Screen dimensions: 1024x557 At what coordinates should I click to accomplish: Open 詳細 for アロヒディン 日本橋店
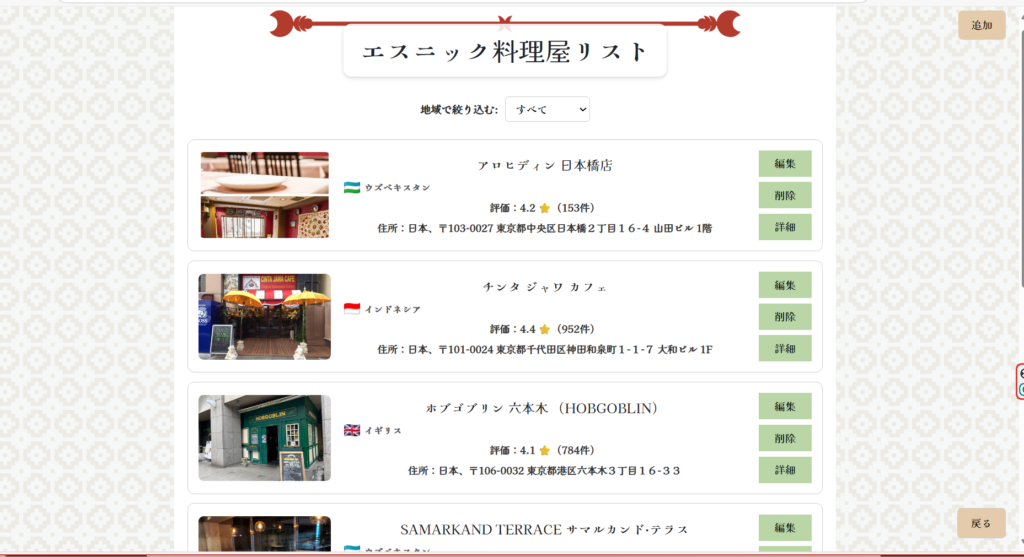[x=785, y=227]
